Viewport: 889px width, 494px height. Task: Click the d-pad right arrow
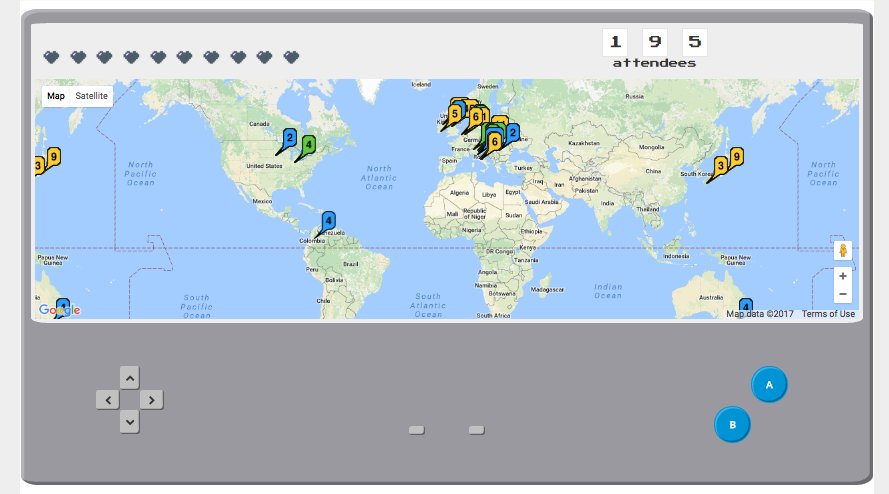tap(151, 400)
